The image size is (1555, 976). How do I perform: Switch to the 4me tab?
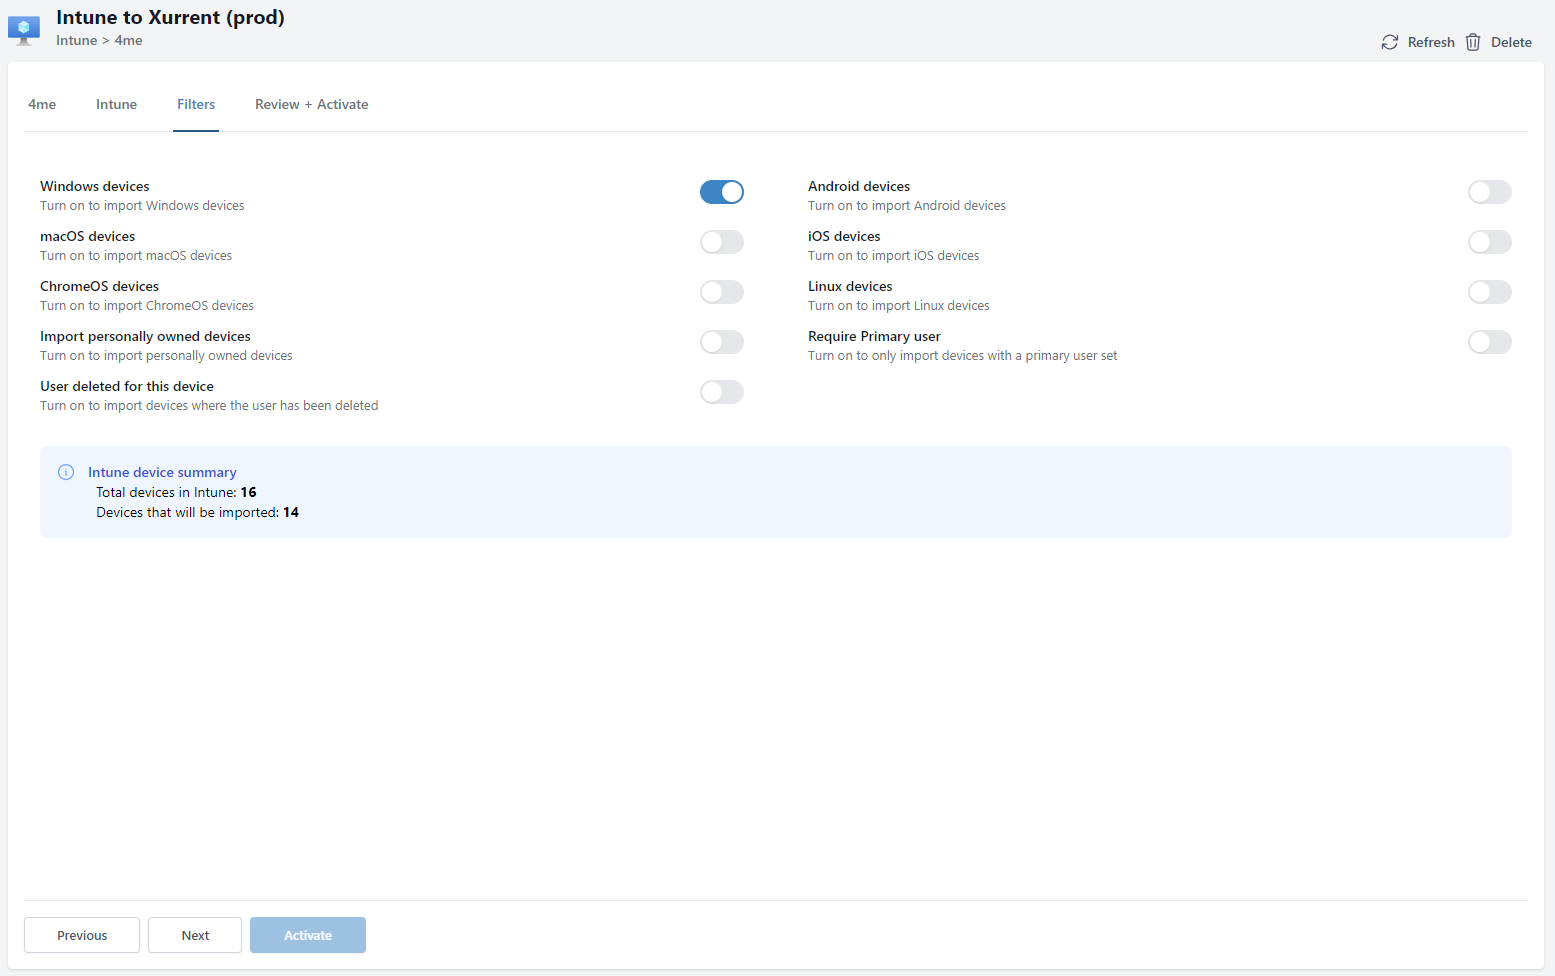pyautogui.click(x=42, y=104)
